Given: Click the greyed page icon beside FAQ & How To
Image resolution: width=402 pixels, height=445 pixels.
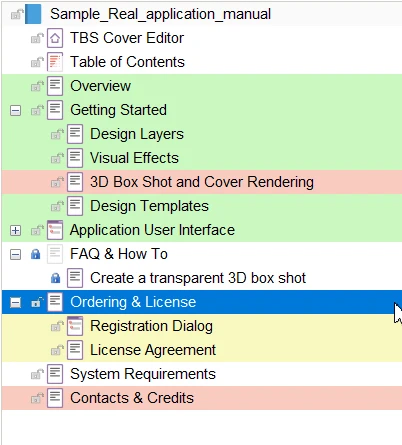Looking at the screenshot, I should coord(55,254).
